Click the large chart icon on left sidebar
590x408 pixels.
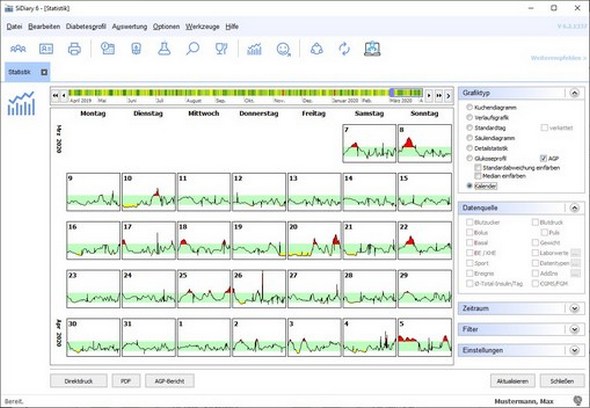pos(21,104)
